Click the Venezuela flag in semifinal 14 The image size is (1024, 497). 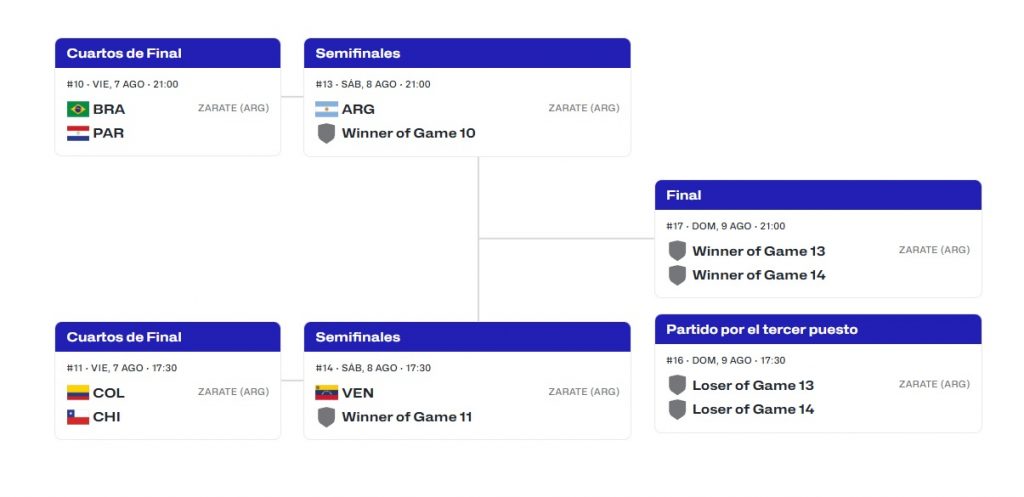pyautogui.click(x=327, y=393)
